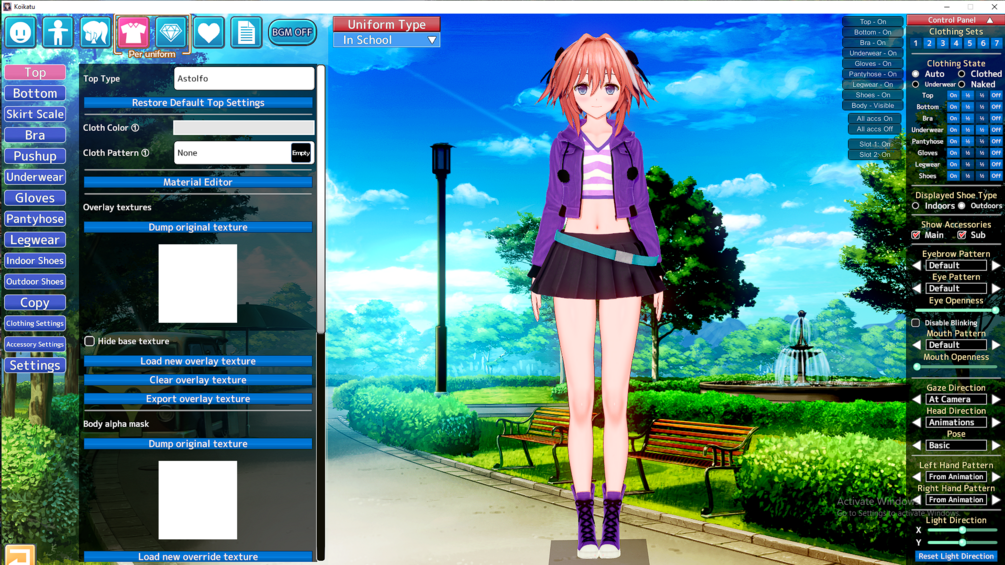Enable Disable Blinking checkbox
Viewport: 1005px width, 565px height.
point(916,323)
